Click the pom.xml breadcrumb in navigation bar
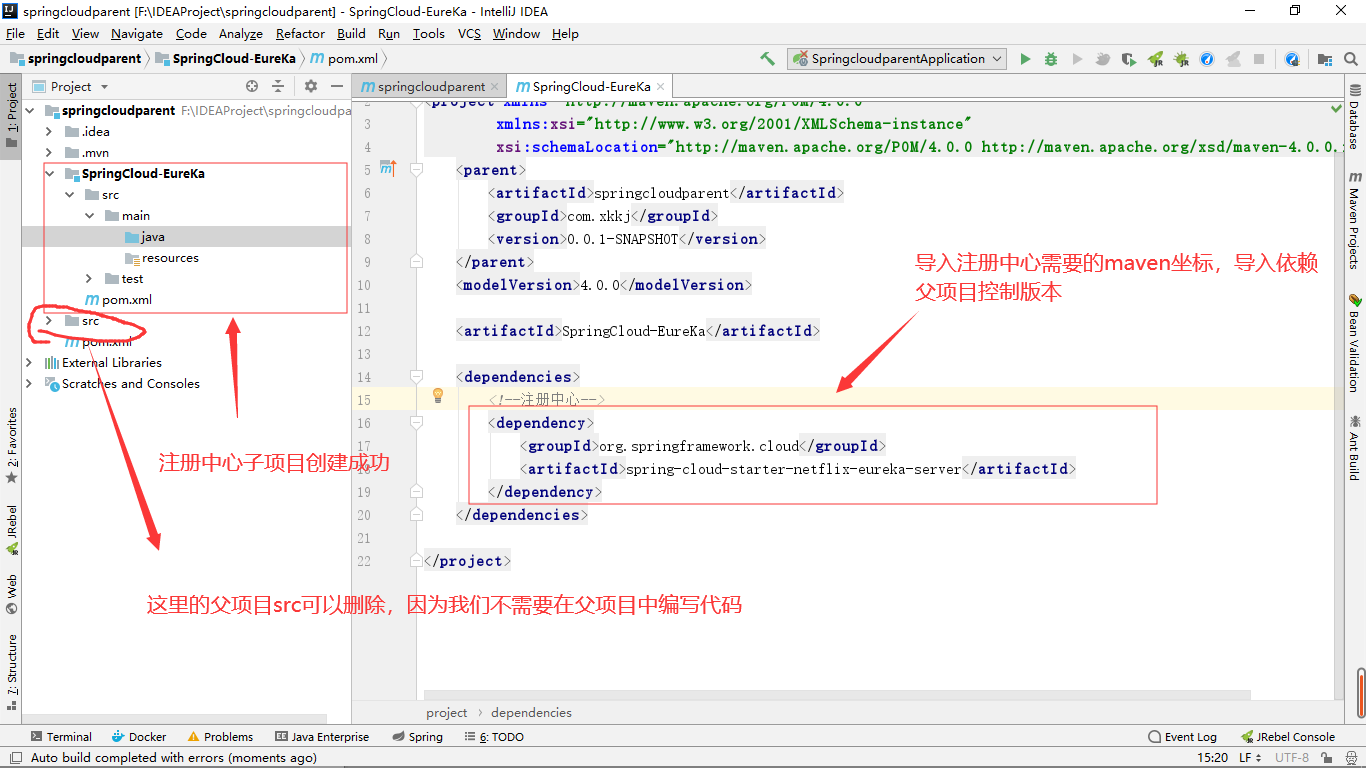This screenshot has height=768, width=1366. pyautogui.click(x=344, y=59)
